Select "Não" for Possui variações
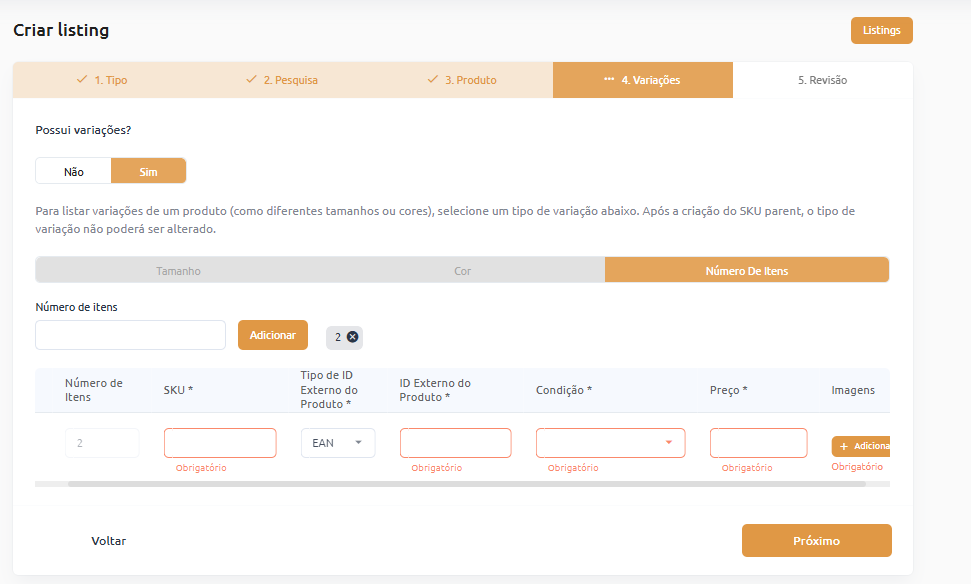971x584 pixels. (73, 171)
